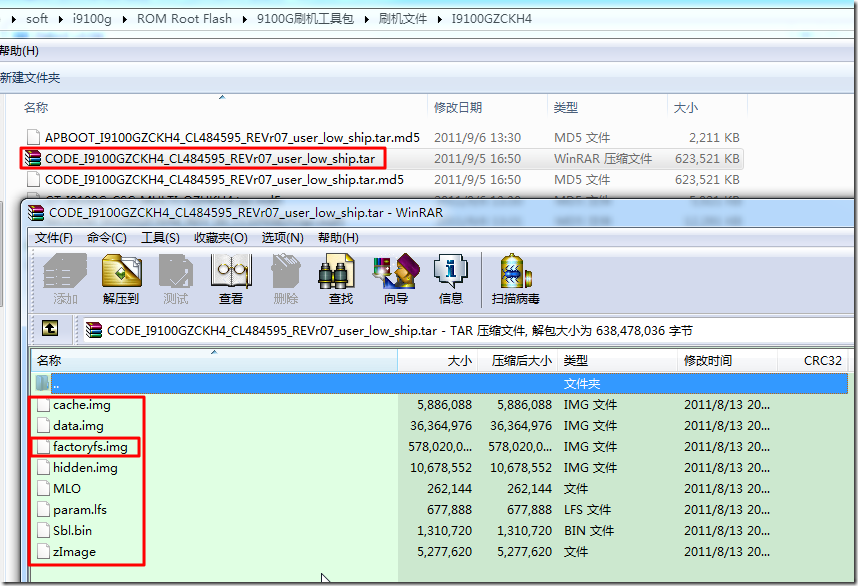Open the Wizard (向导) toolbar icon
The image size is (858, 586).
pos(396,271)
